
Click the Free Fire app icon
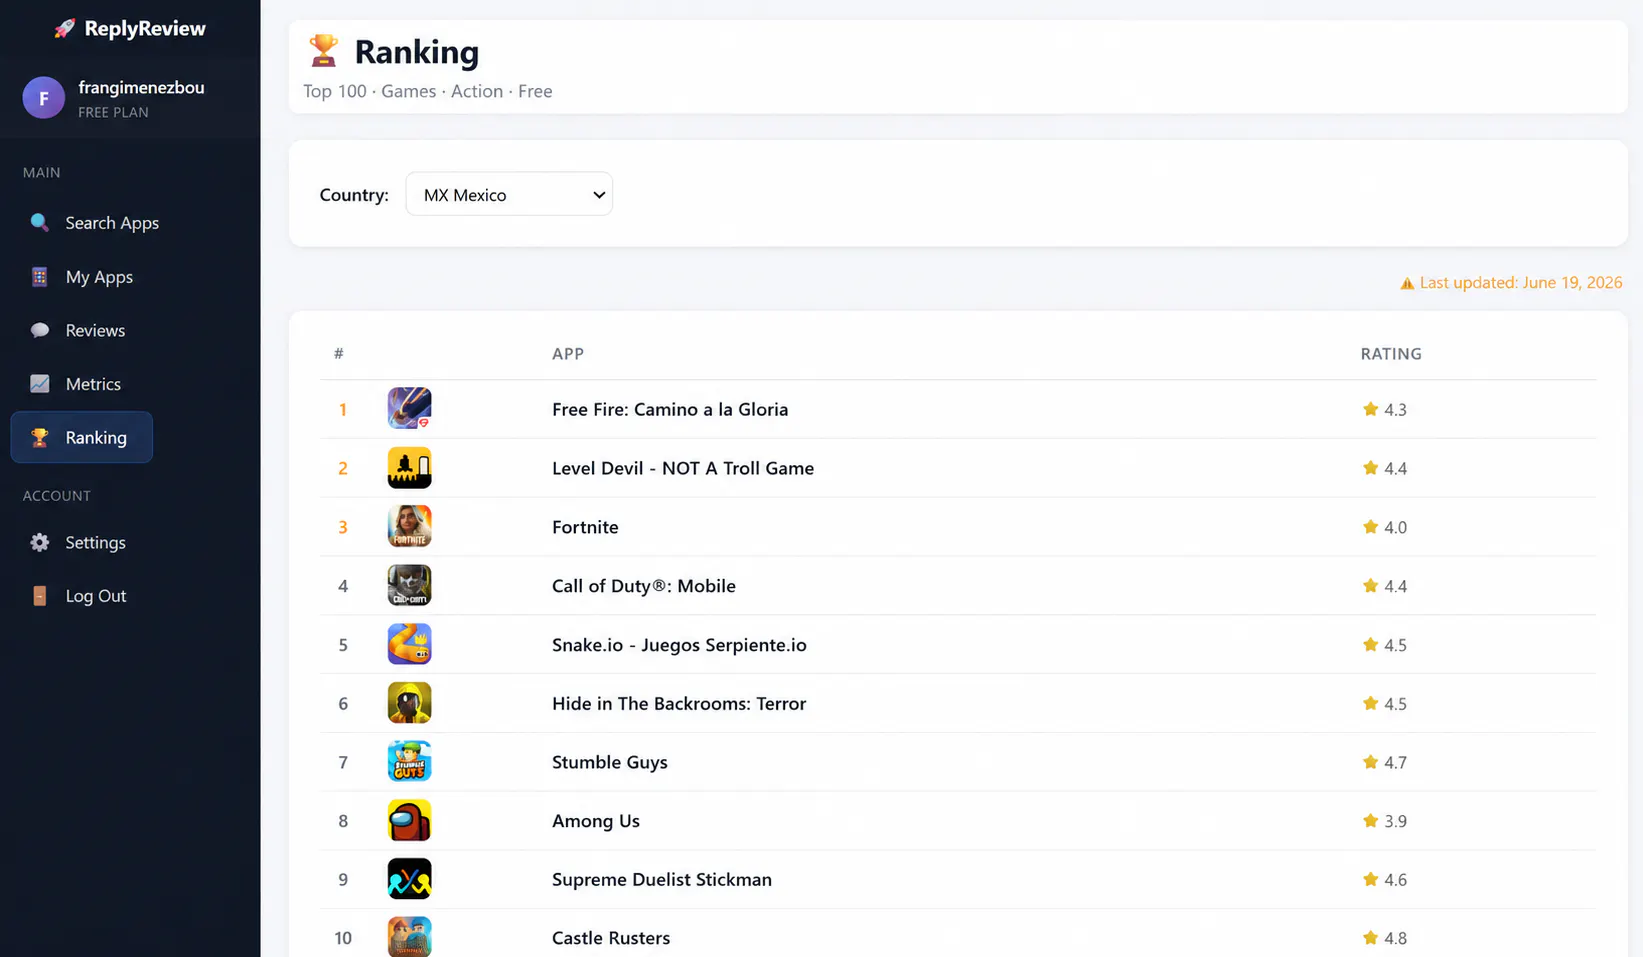[x=410, y=408]
